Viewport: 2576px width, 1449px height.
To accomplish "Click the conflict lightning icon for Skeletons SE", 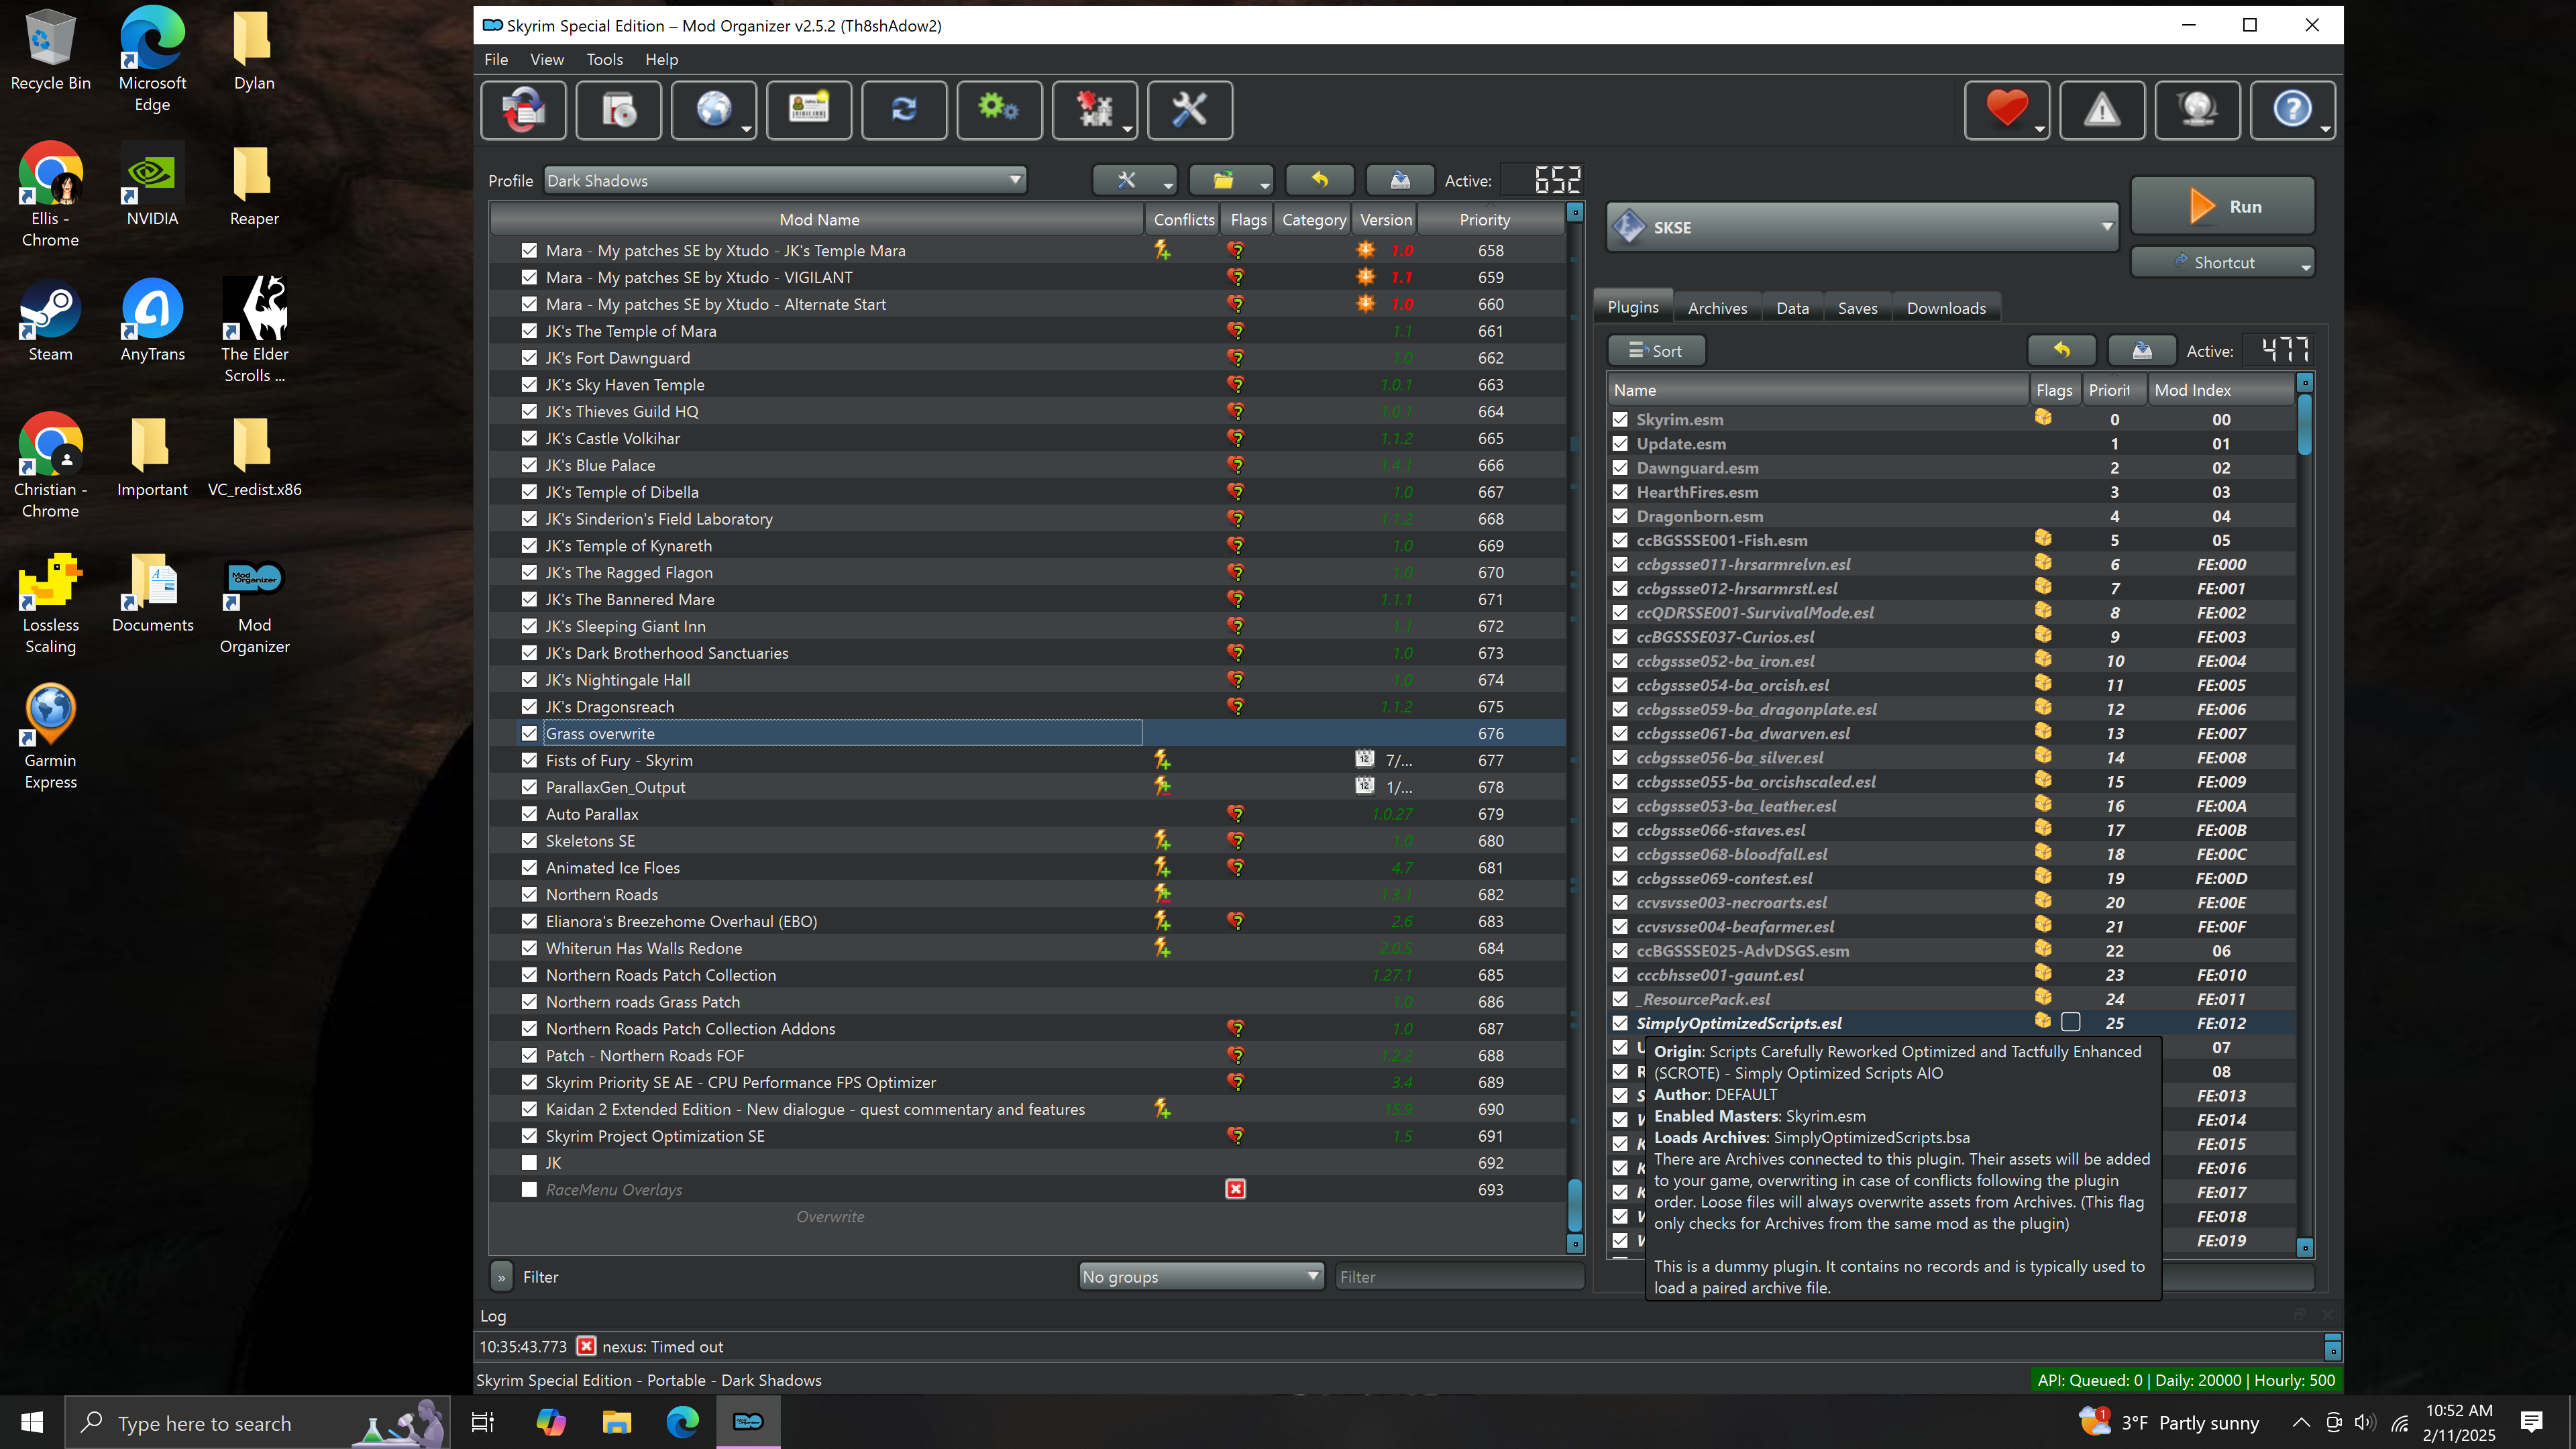I will 1162,840.
